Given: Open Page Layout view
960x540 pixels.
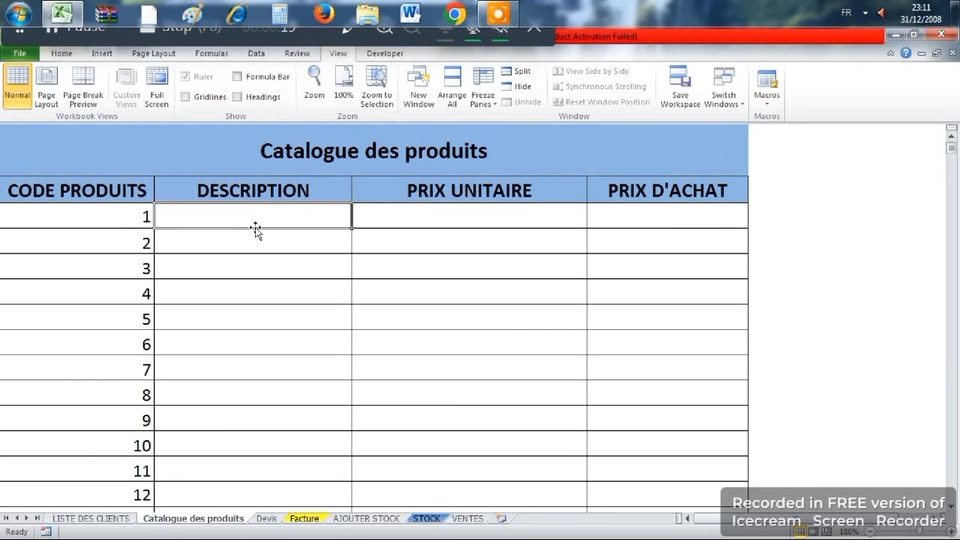Looking at the screenshot, I should click(x=47, y=86).
